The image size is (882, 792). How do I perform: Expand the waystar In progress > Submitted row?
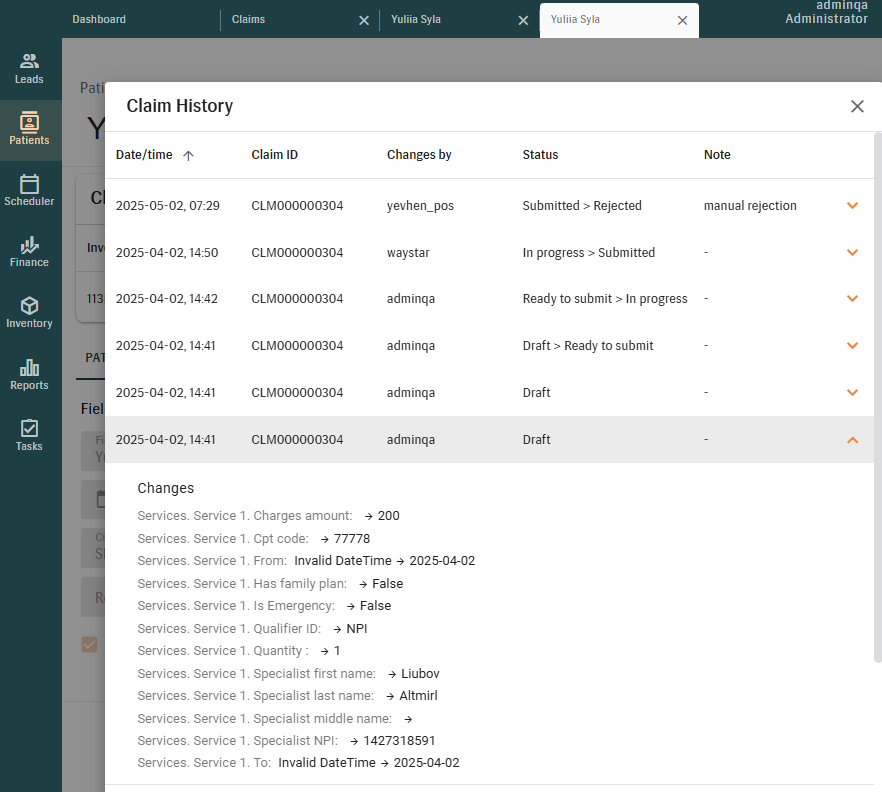852,253
